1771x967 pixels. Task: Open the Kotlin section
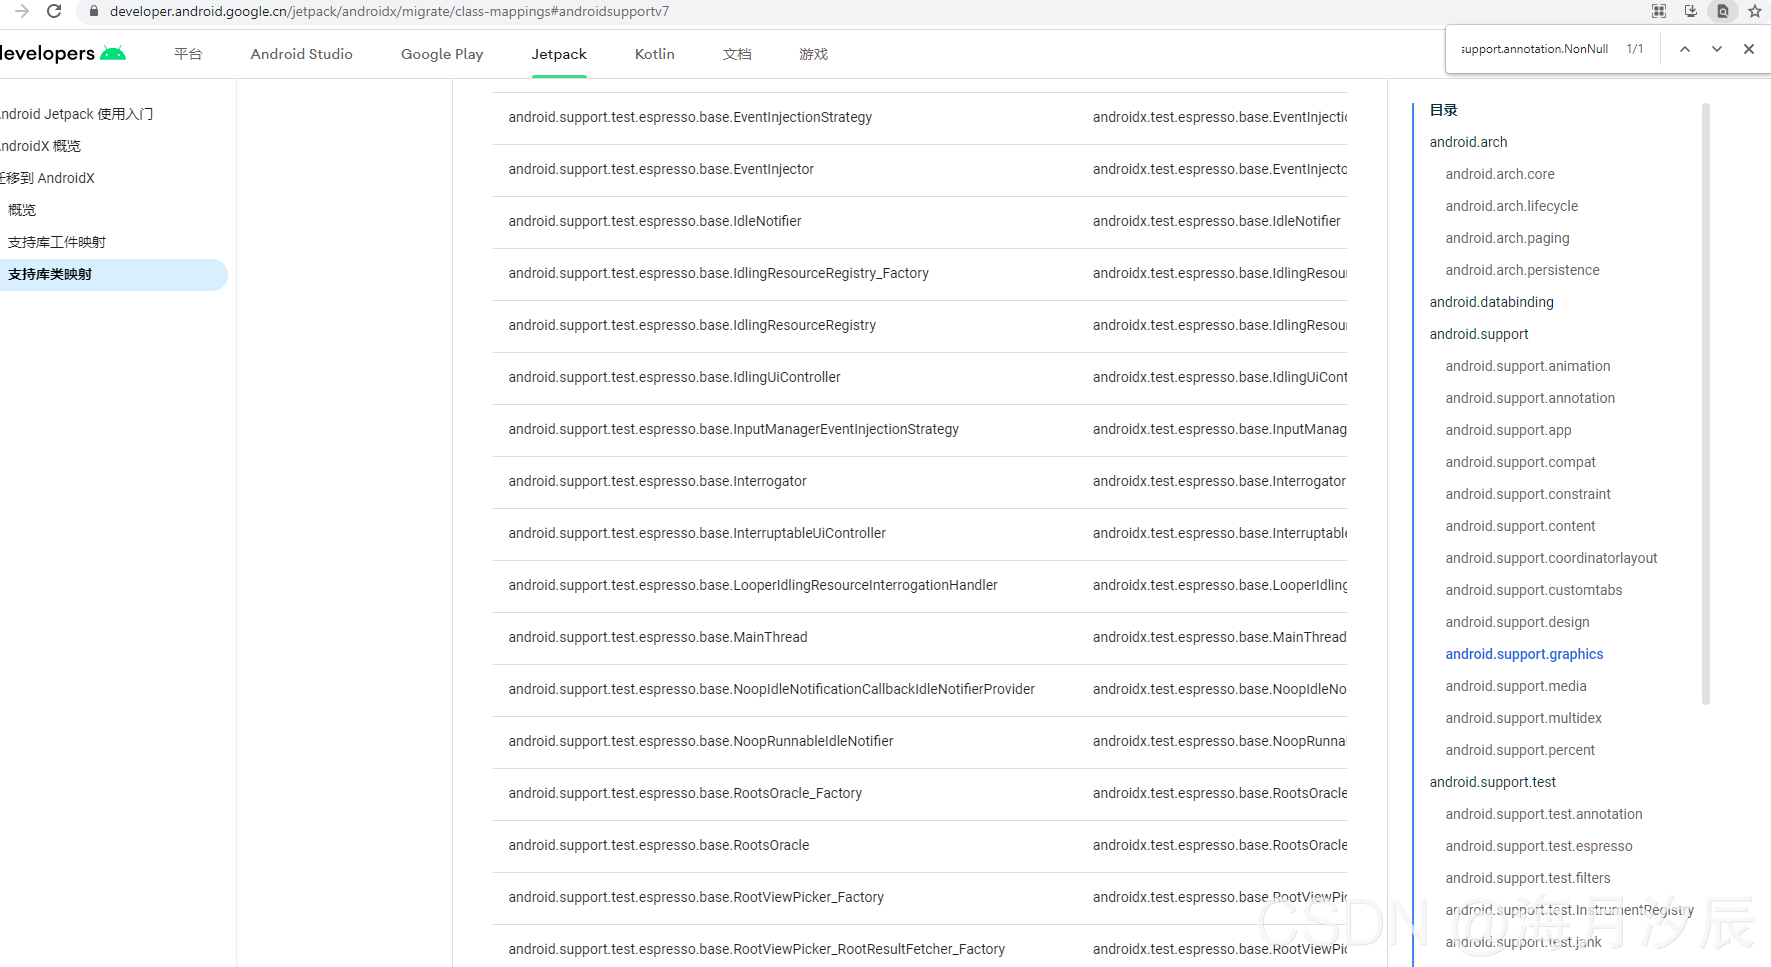click(x=654, y=54)
